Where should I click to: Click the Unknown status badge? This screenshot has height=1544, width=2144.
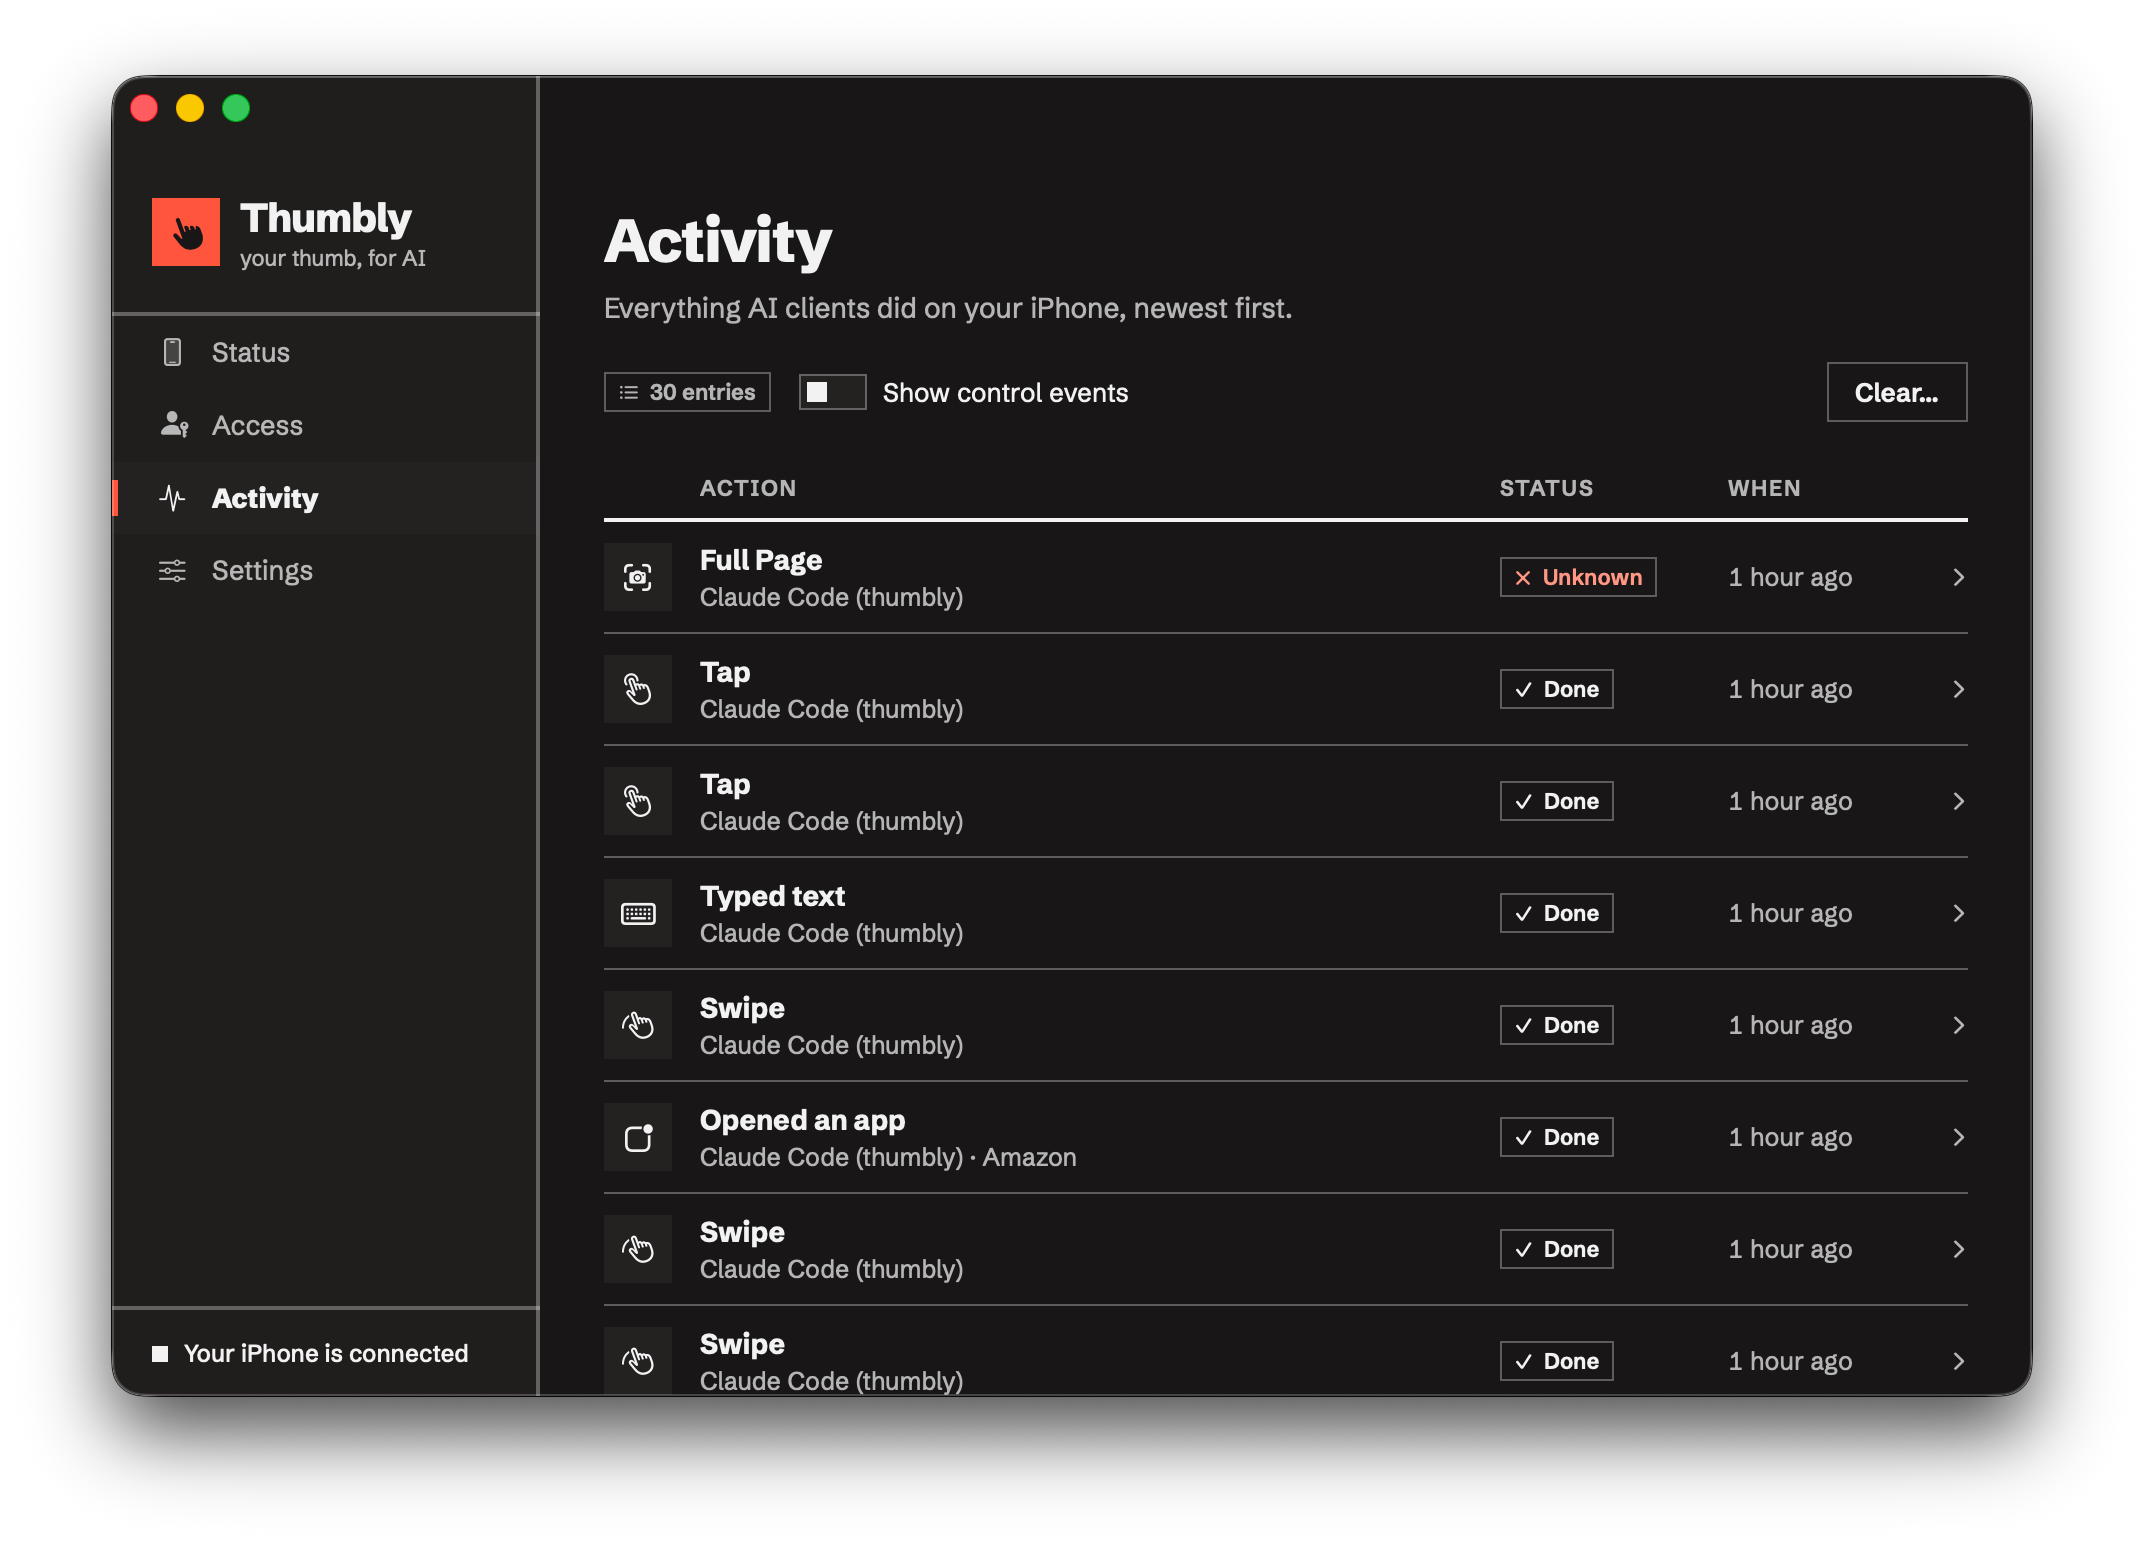[1578, 577]
